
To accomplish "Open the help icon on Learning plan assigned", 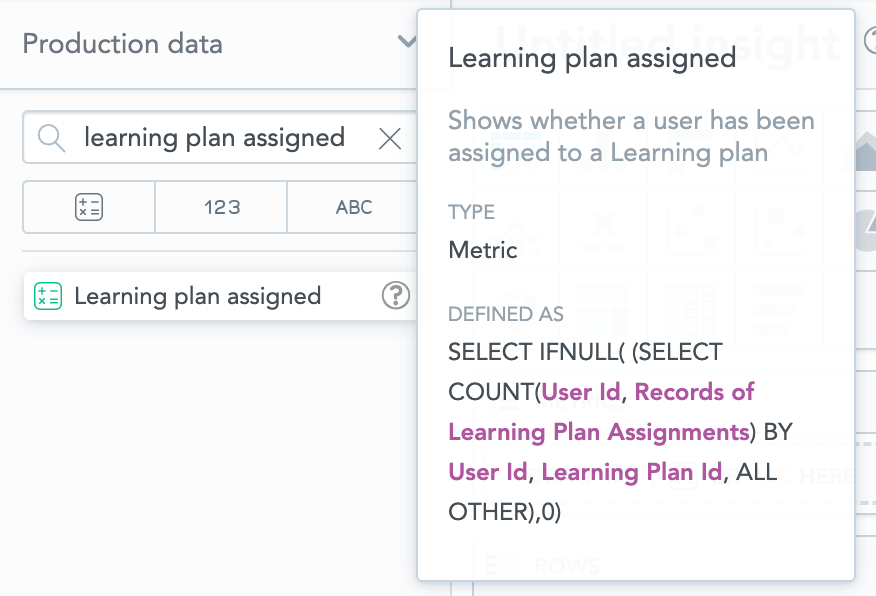I will pos(396,295).
